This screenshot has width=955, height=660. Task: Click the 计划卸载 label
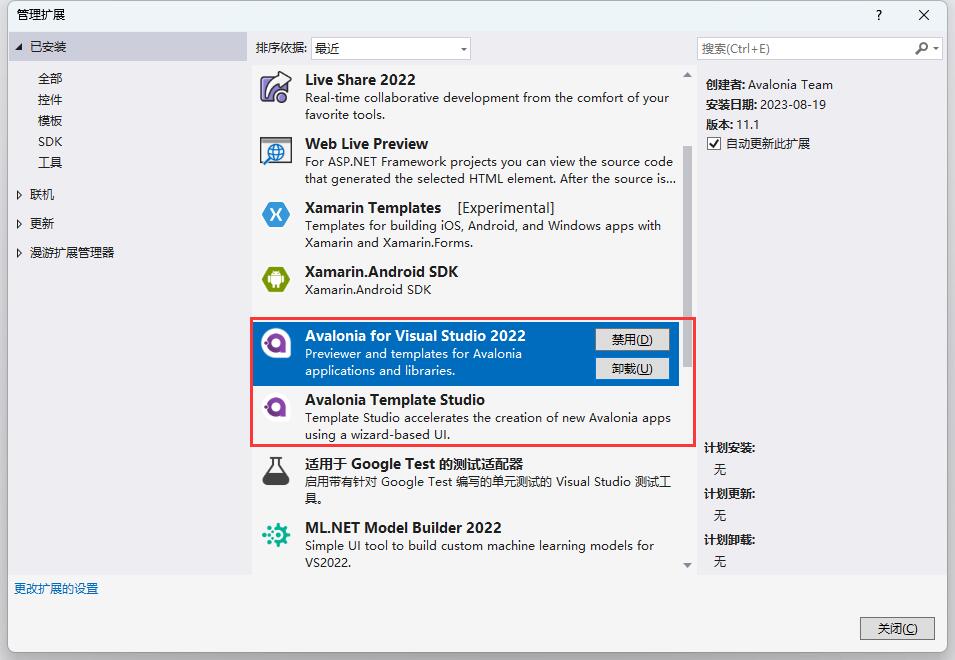pyautogui.click(x=730, y=540)
